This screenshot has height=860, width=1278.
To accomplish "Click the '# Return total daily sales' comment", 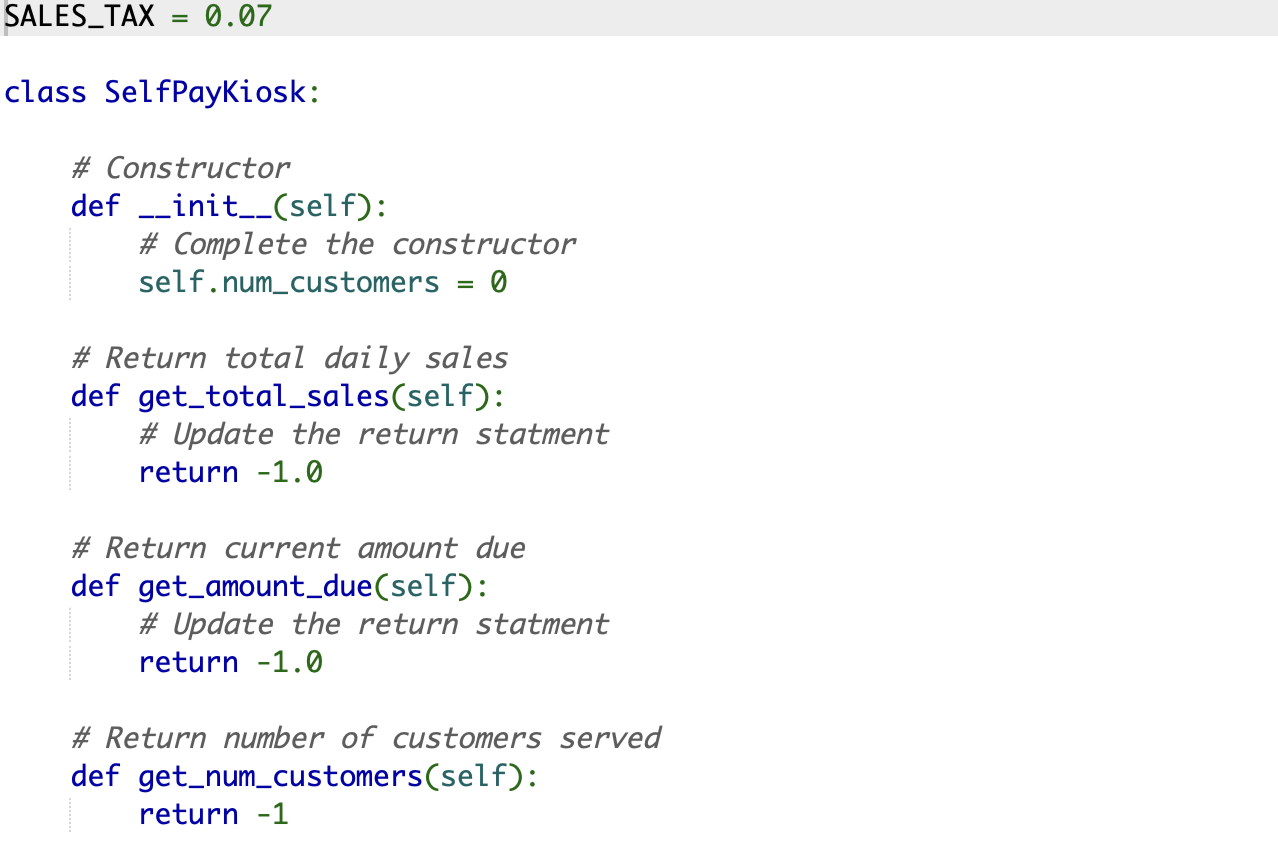I will click(290, 358).
